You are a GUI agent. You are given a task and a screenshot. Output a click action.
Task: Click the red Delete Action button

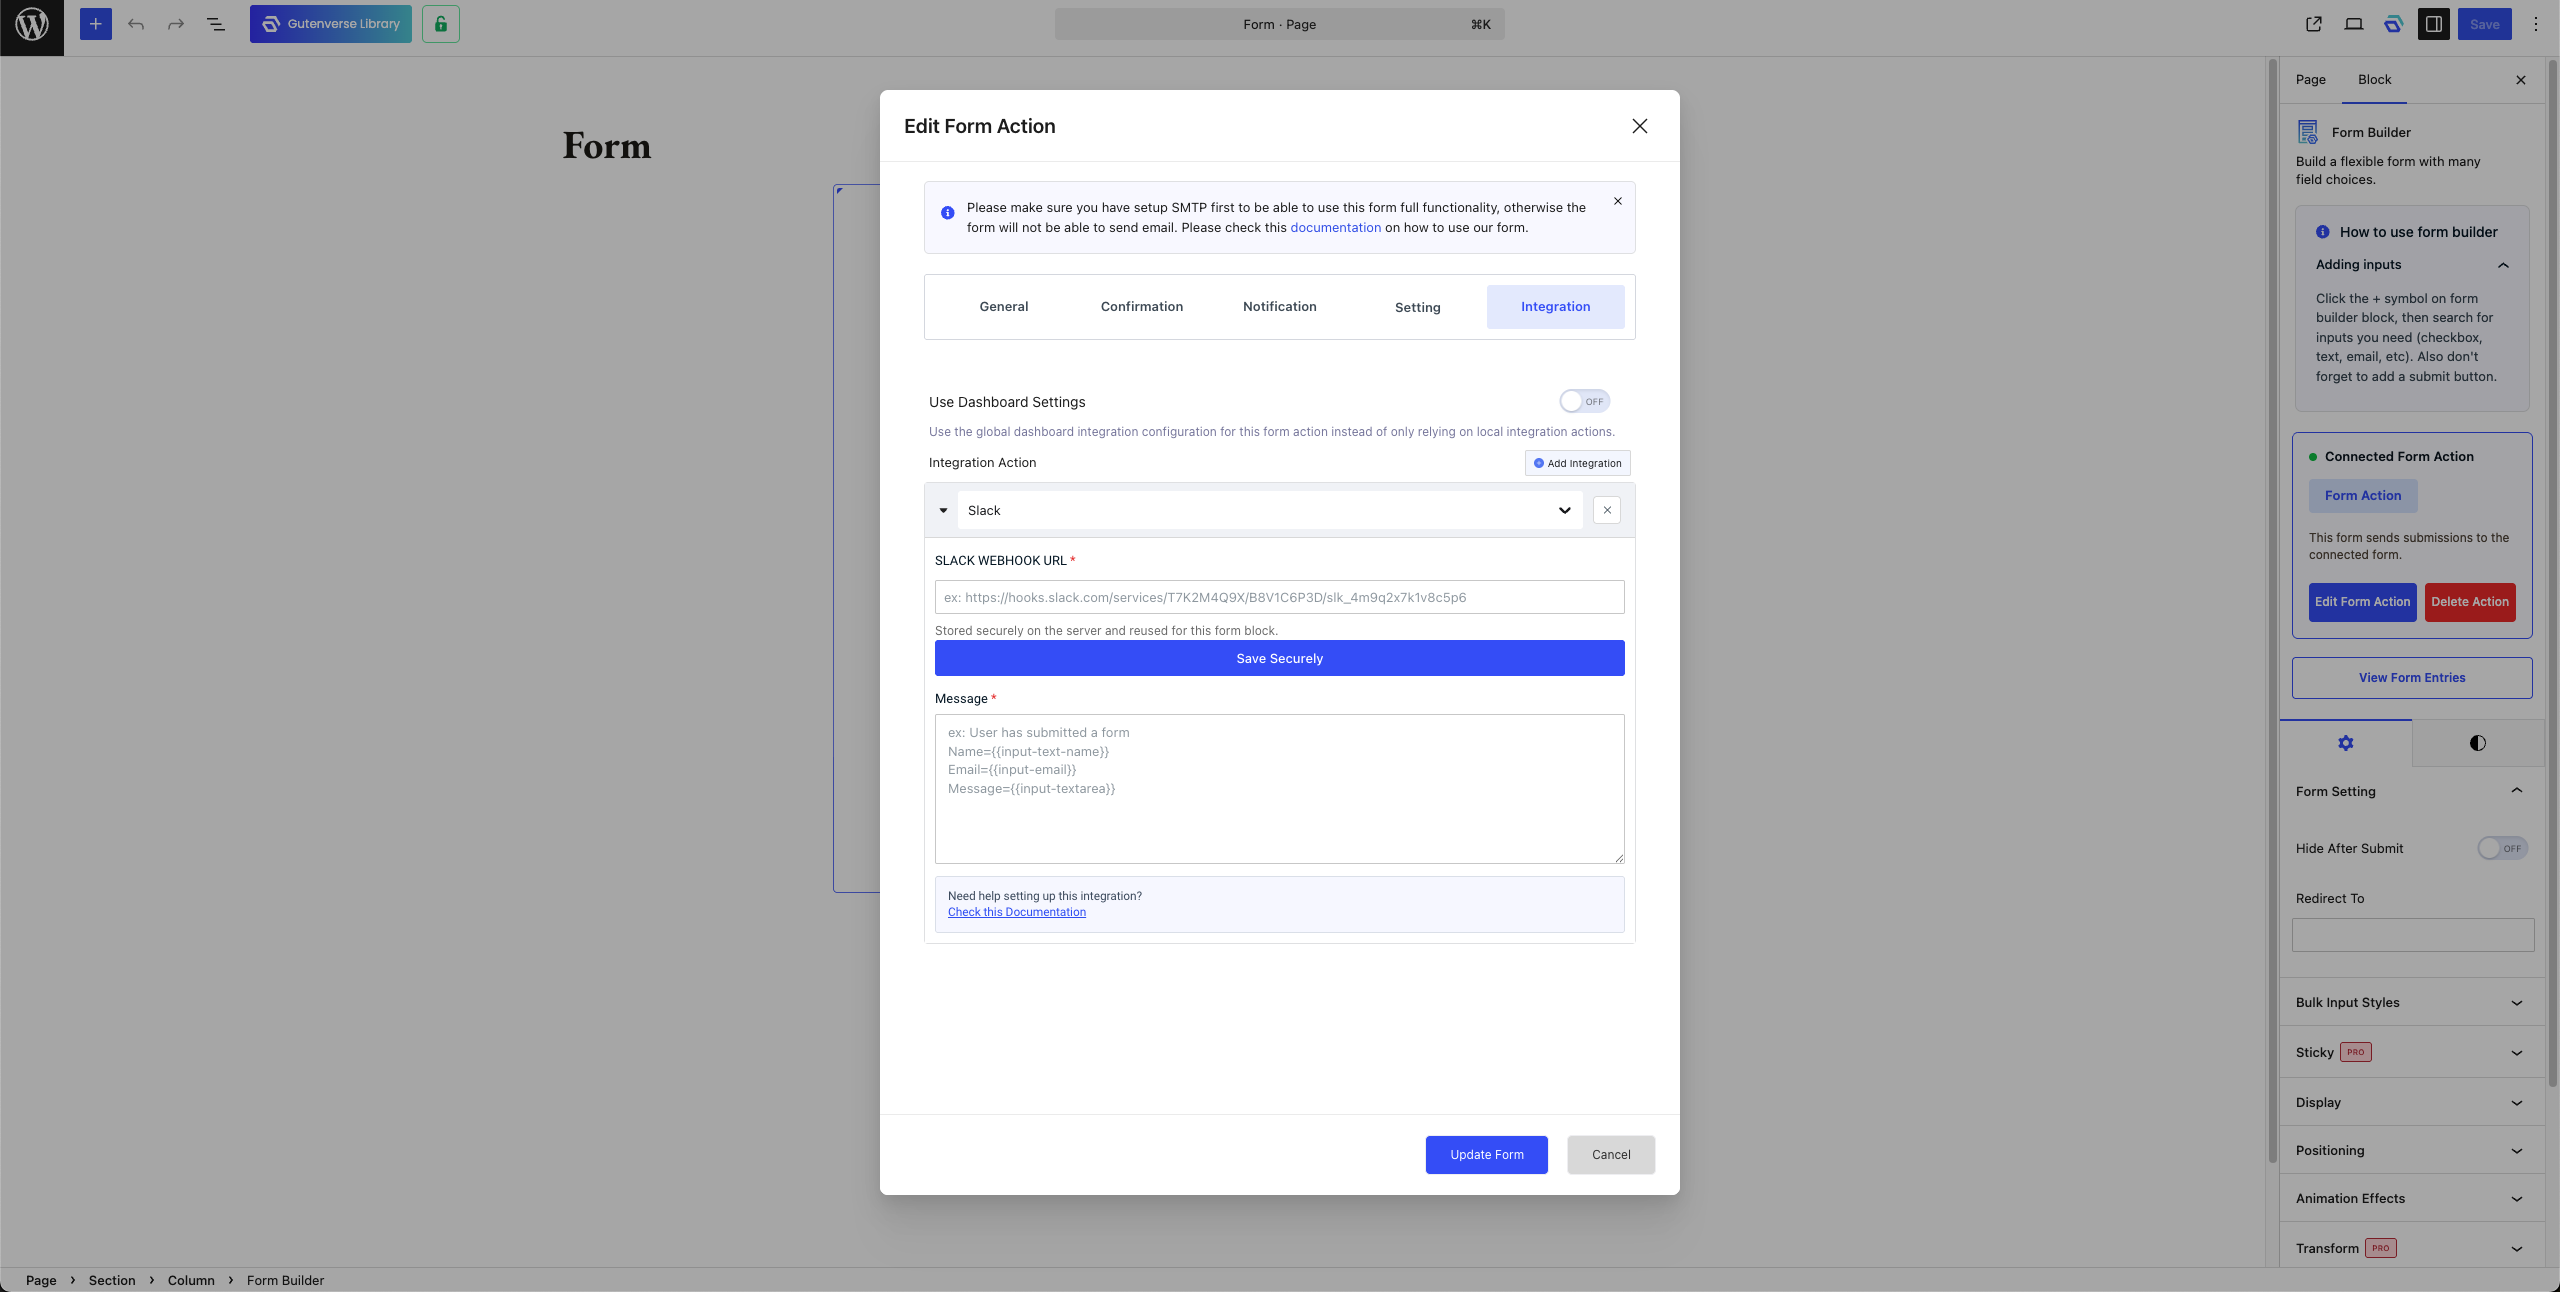2470,602
